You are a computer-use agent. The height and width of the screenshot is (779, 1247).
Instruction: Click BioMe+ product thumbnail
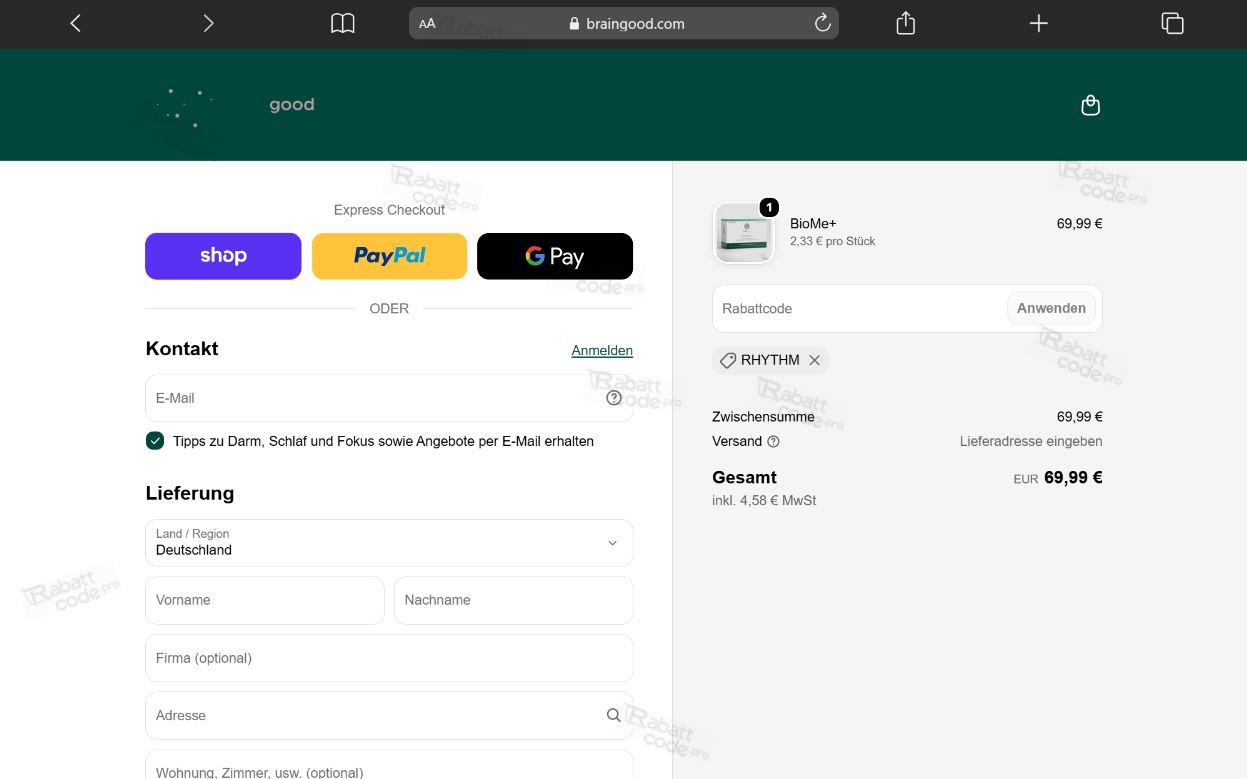tap(744, 233)
